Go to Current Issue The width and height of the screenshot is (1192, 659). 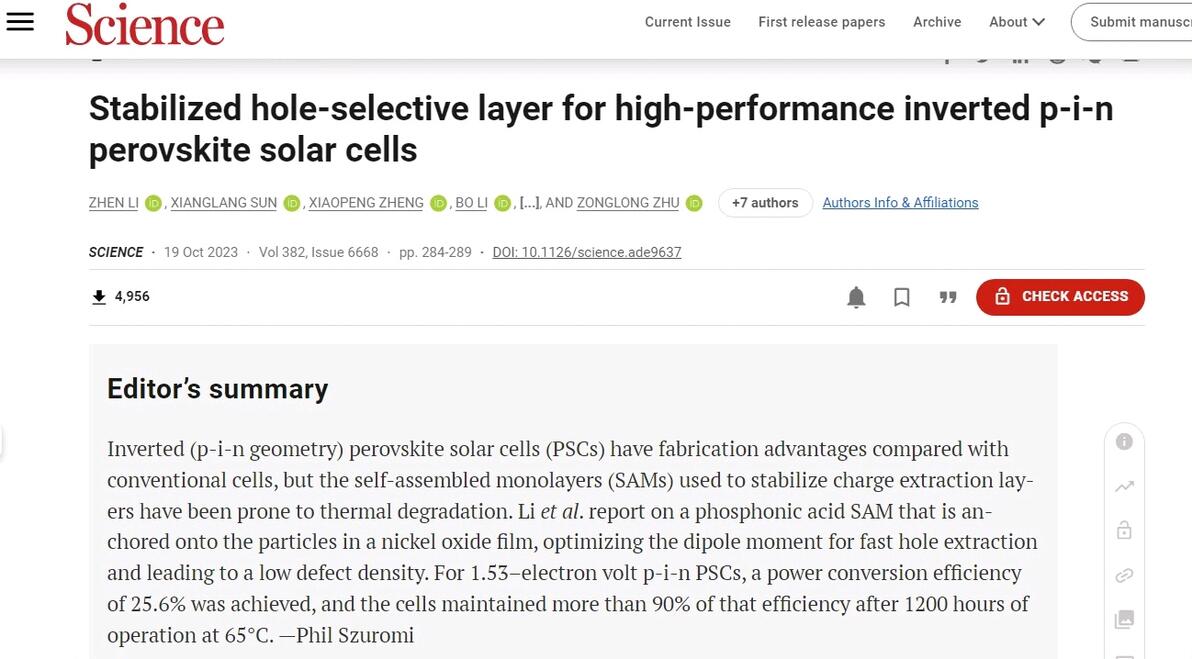tap(687, 22)
